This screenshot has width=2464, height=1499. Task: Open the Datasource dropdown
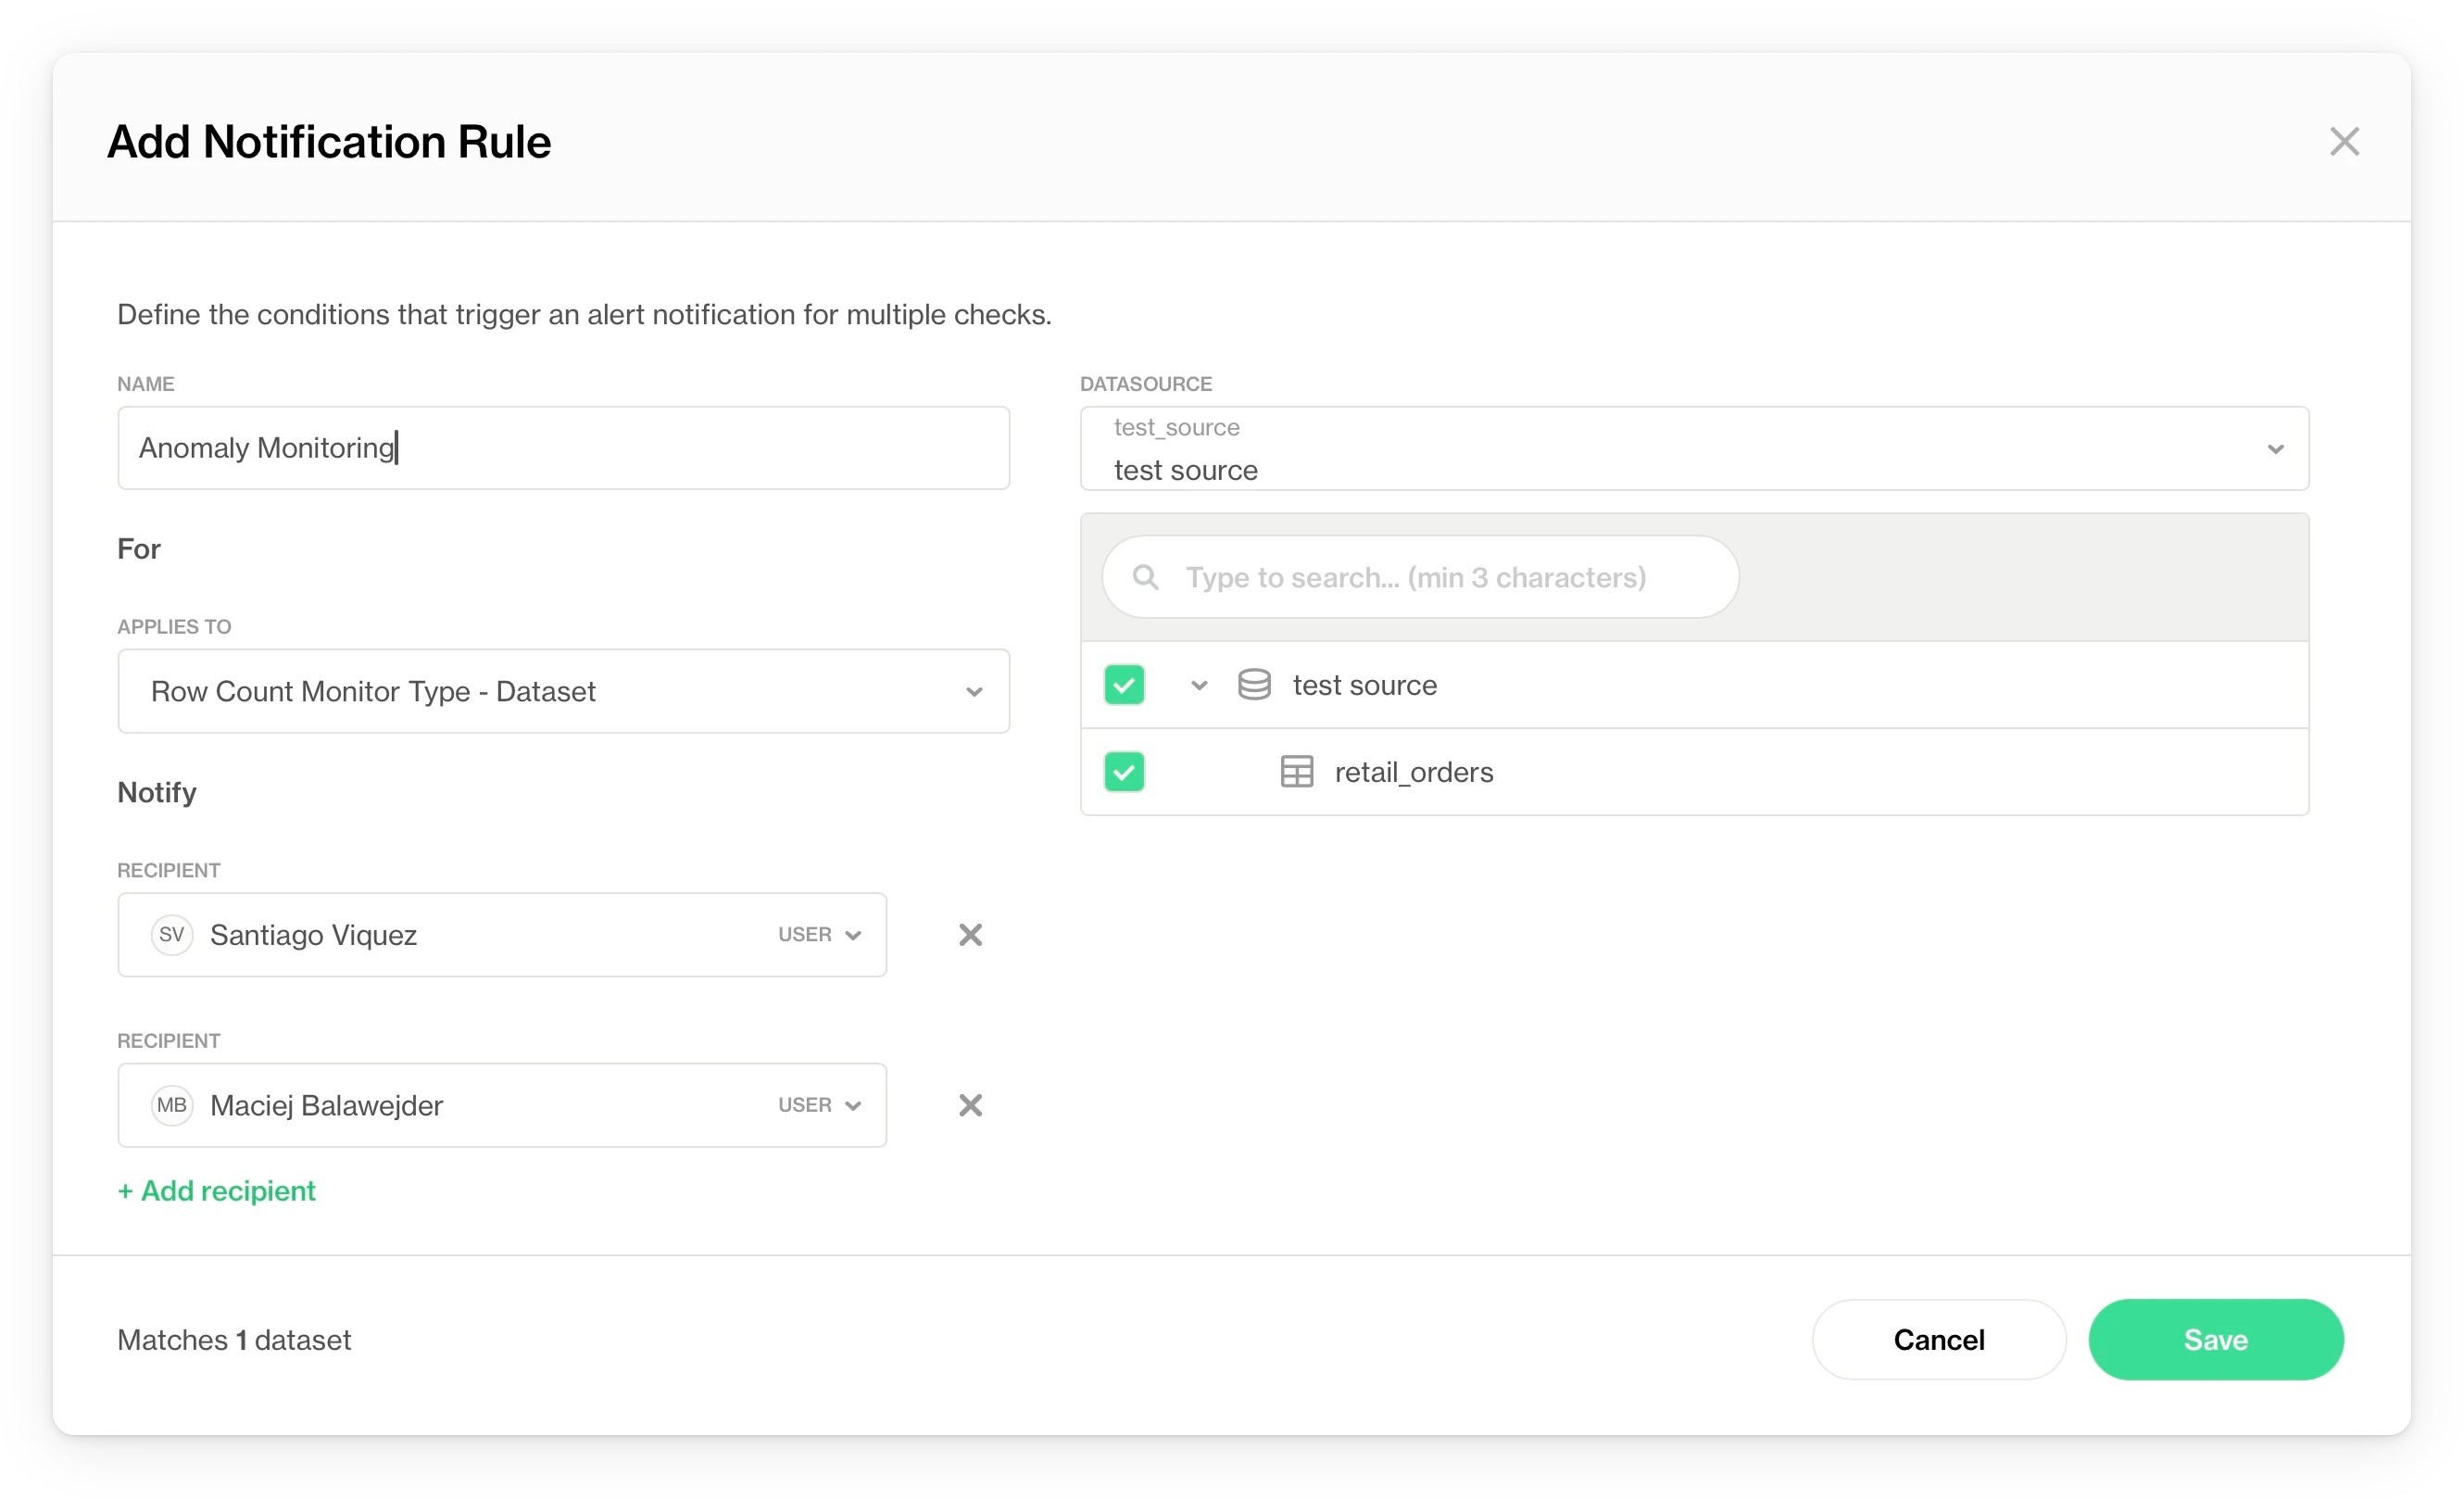click(x=1694, y=449)
